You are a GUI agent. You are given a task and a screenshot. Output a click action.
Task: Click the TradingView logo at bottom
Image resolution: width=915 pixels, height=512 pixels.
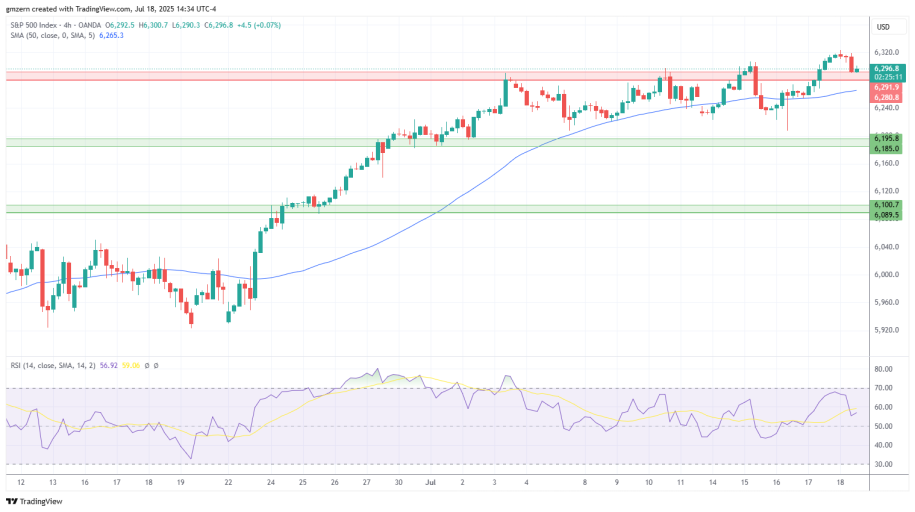tap(34, 501)
